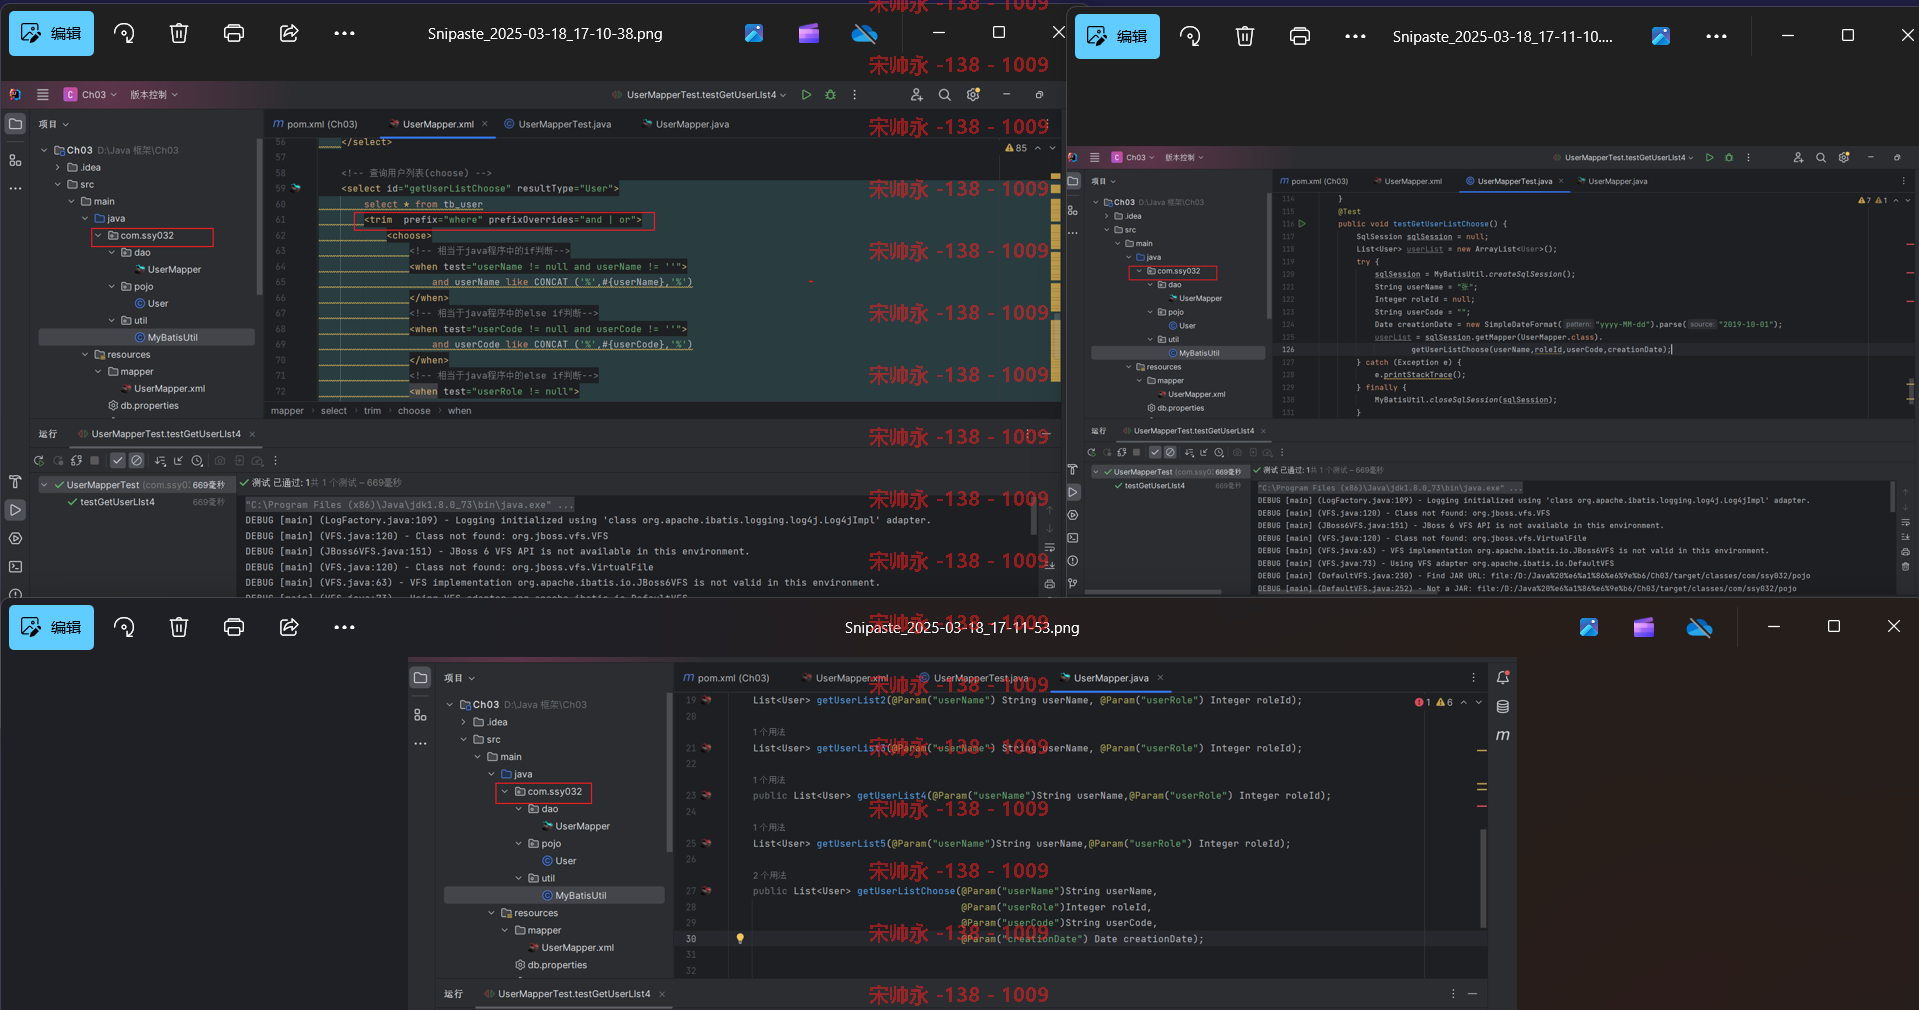Collapse UserMapperTest result node in 17-10-38

pyautogui.click(x=44, y=485)
